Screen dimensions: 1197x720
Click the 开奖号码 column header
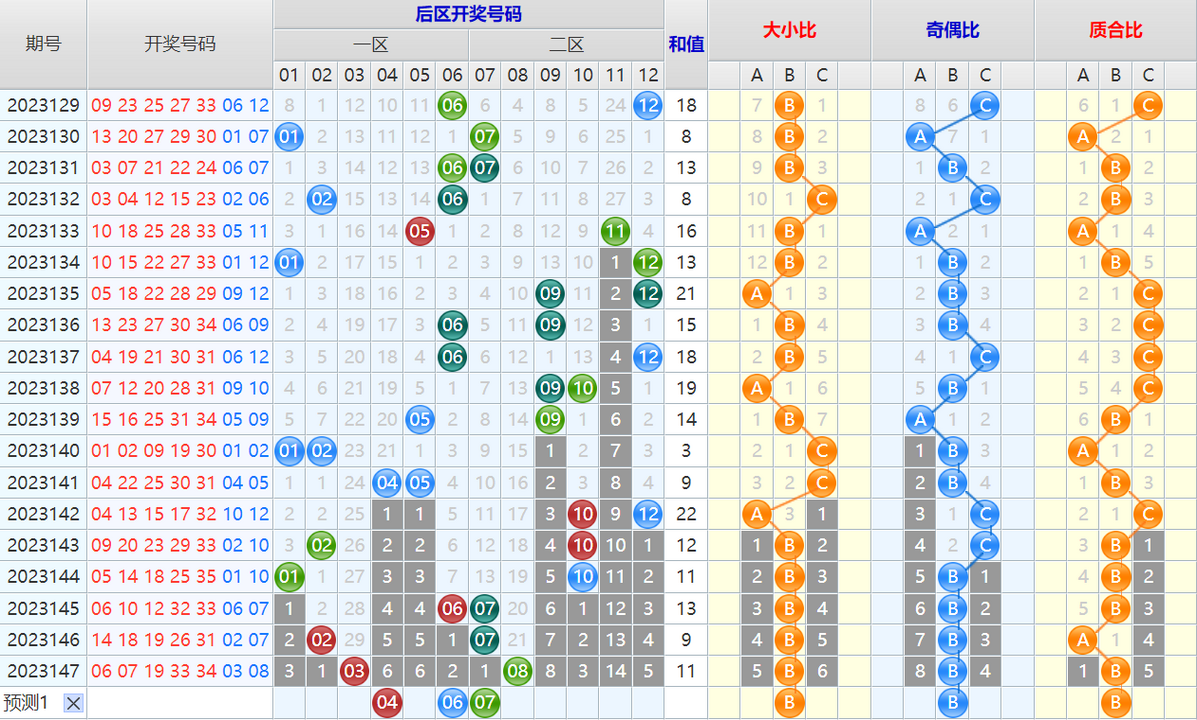pyautogui.click(x=180, y=44)
